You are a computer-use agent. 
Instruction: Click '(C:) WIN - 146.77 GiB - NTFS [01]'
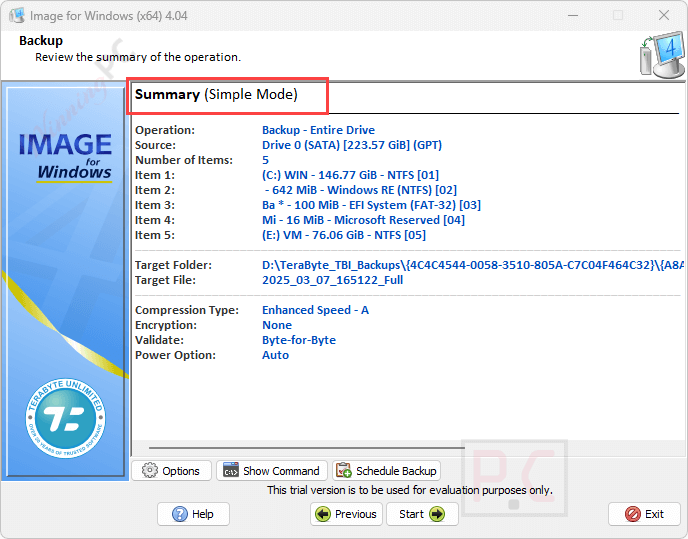click(x=350, y=175)
